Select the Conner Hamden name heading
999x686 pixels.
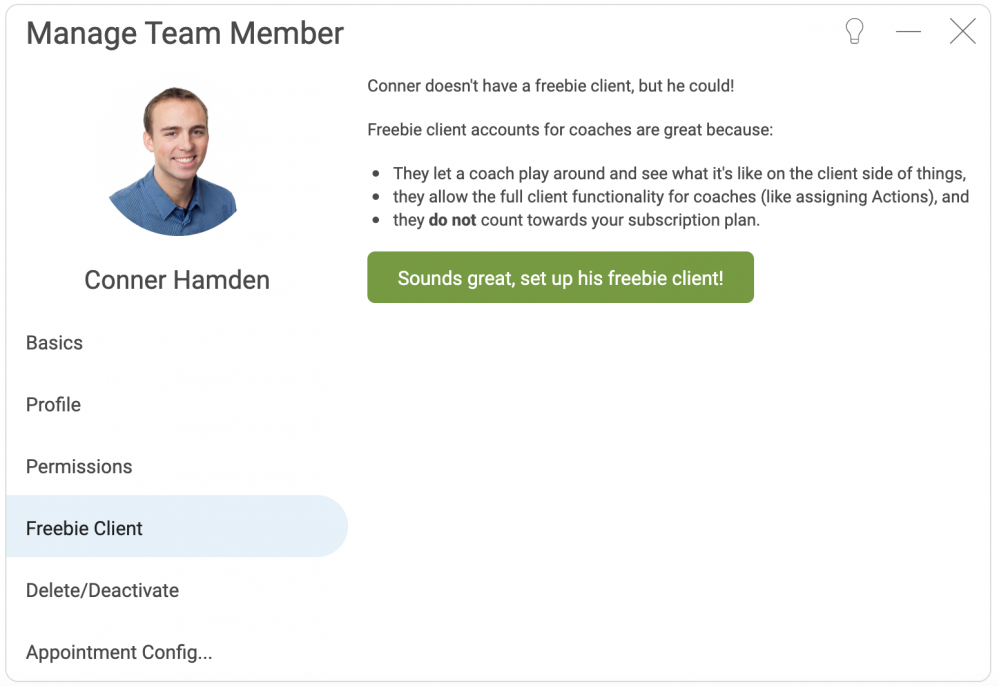177,280
